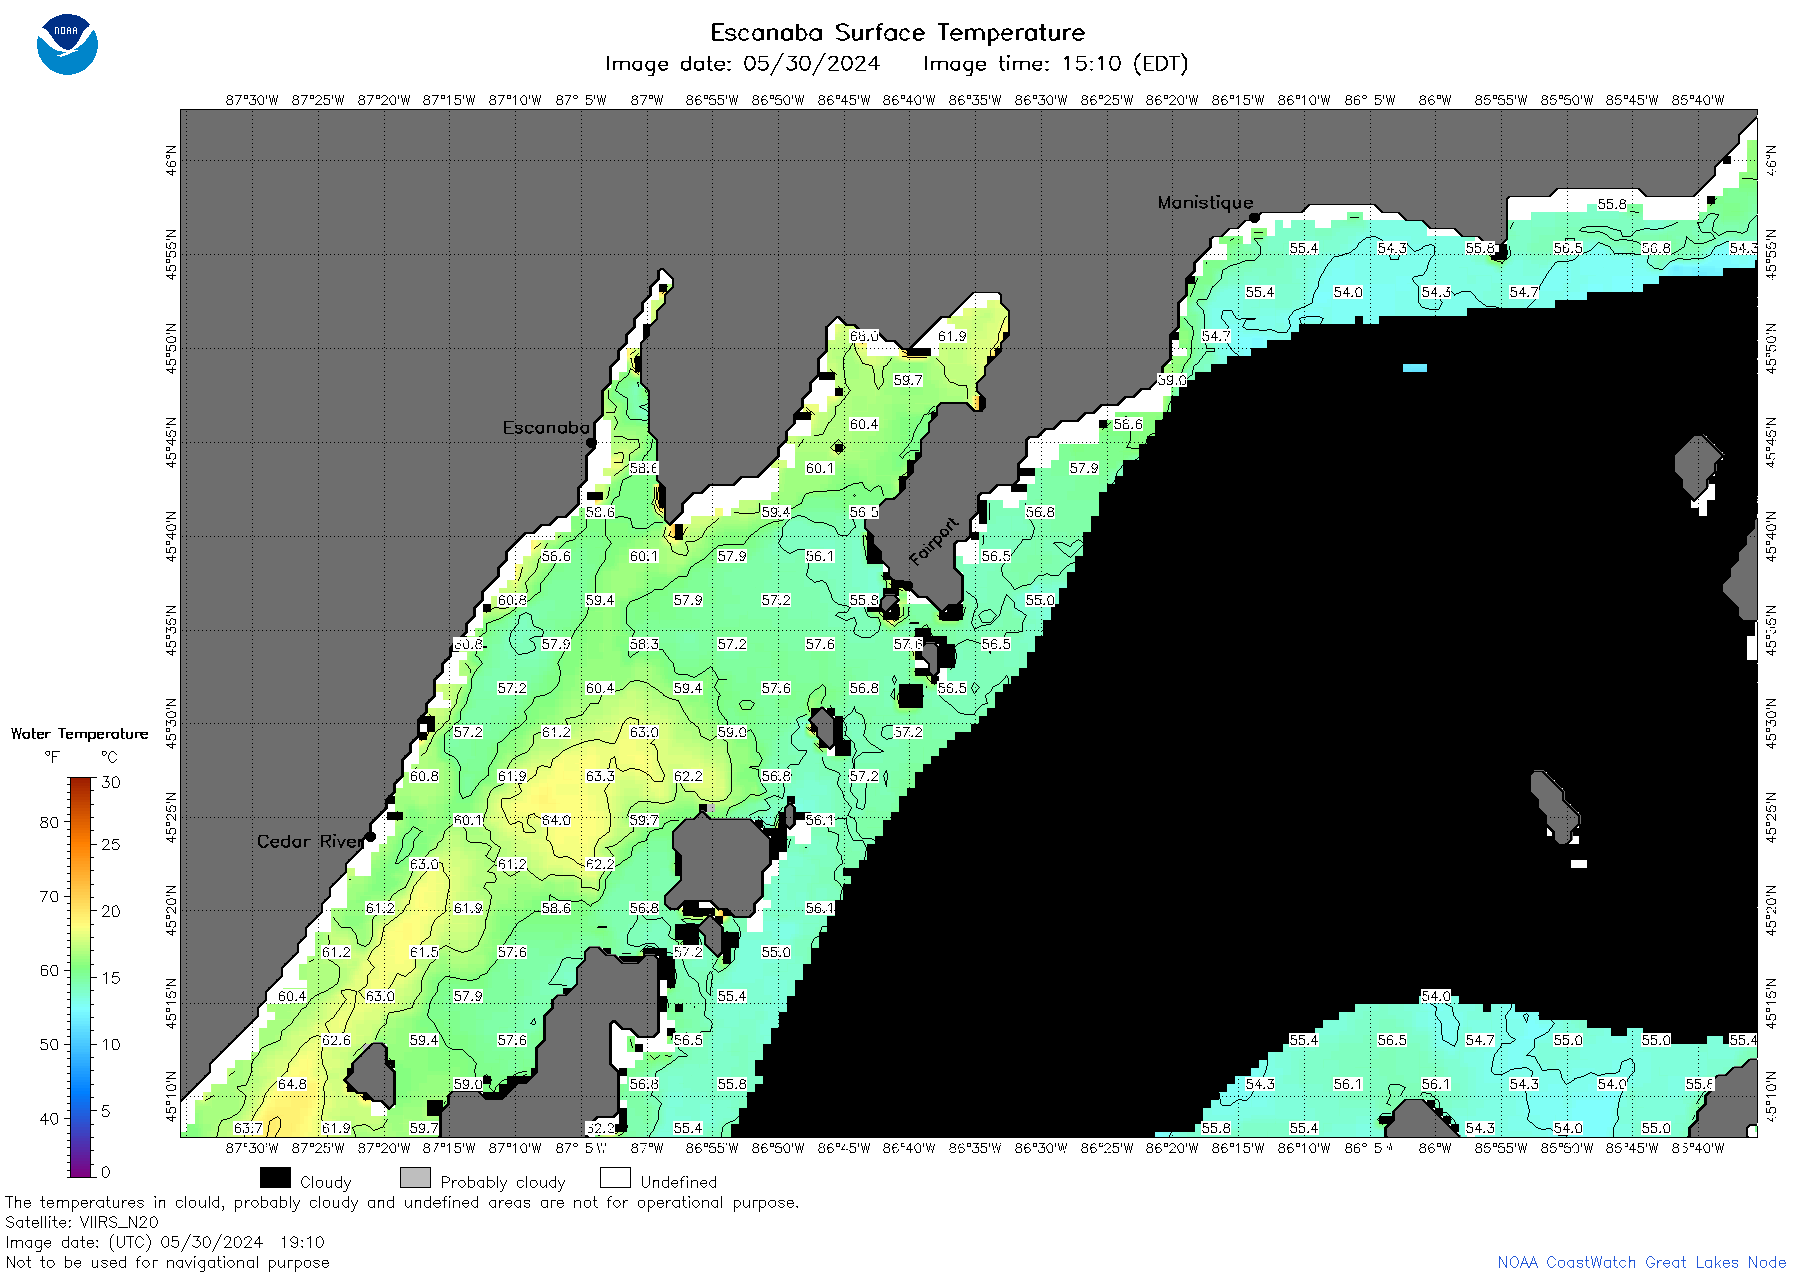Click the Not to be used for navigational purpose note

[167, 1262]
